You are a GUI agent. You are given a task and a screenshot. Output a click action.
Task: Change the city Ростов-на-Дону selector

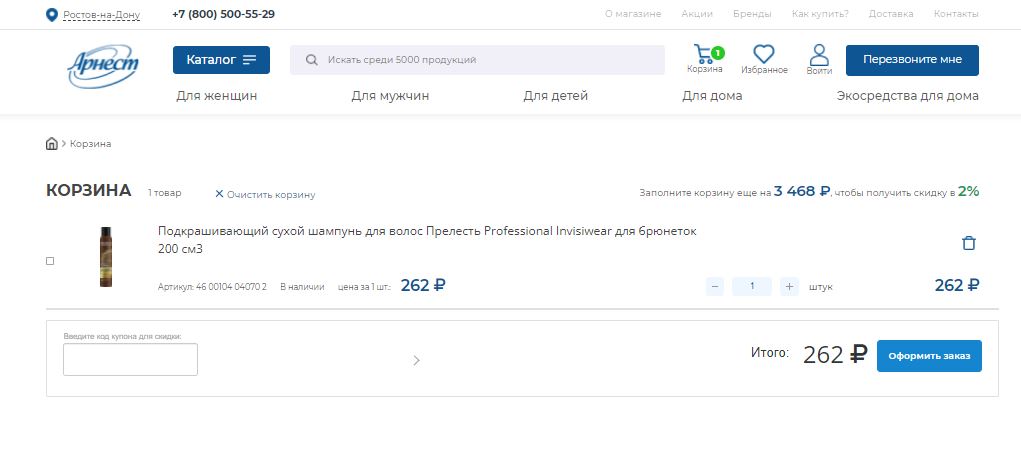tap(101, 15)
